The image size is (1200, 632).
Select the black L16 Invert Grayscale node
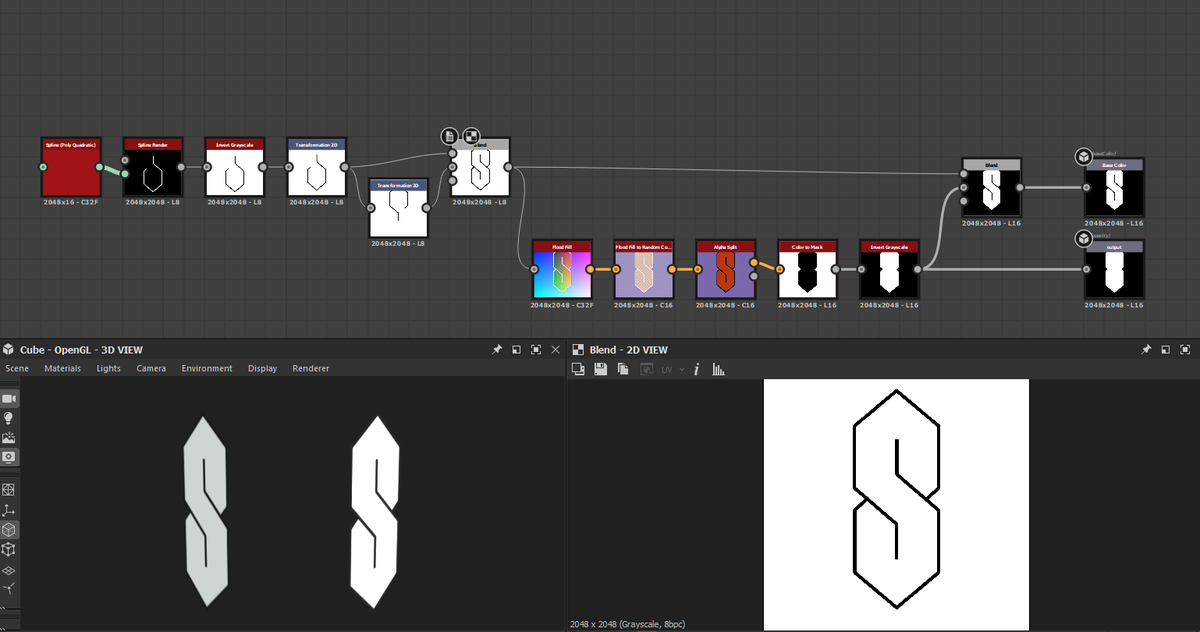pos(890,269)
